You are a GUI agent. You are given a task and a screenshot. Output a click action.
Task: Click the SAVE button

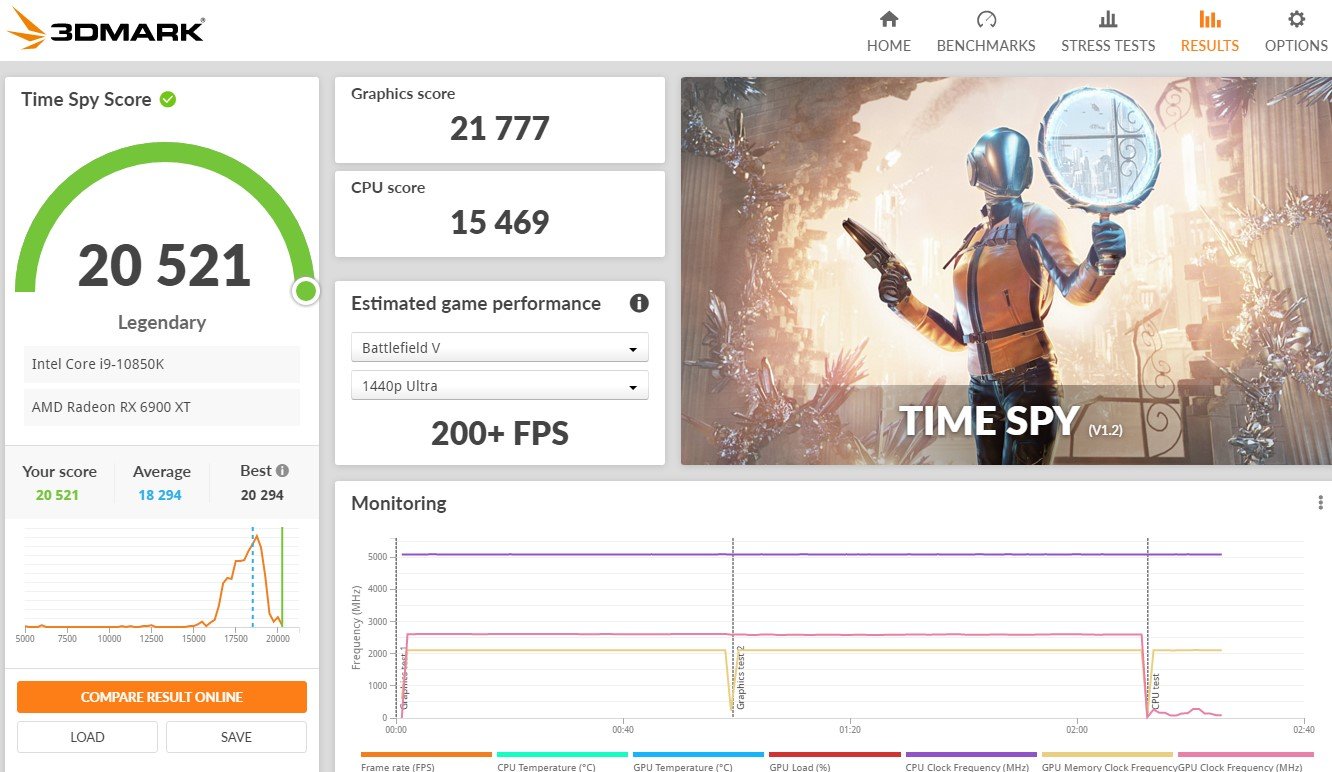(x=236, y=737)
